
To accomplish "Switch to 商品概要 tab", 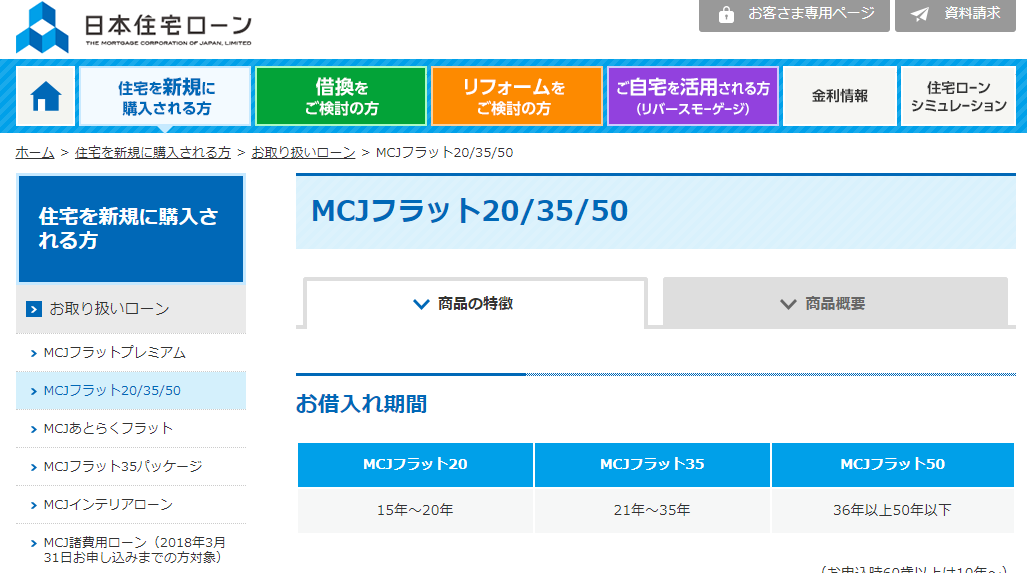I will point(835,303).
